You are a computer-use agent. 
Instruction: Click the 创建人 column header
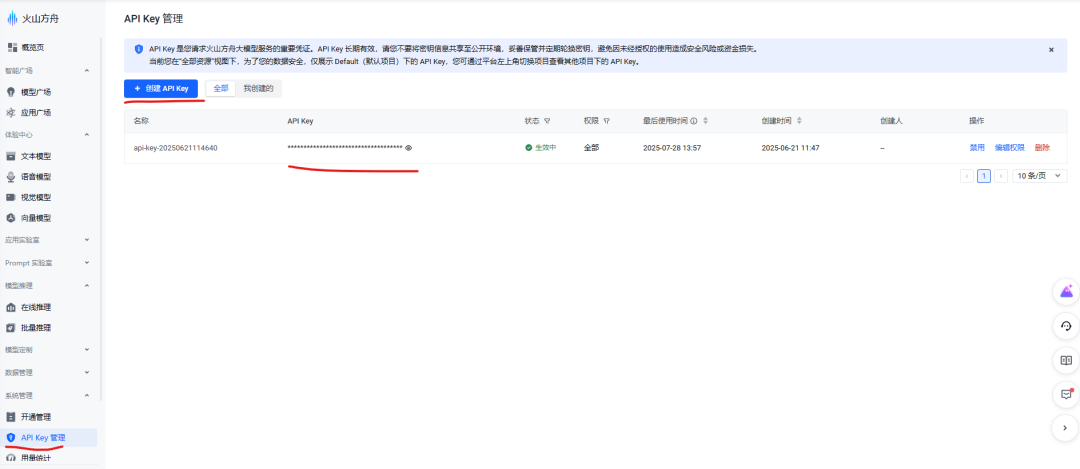coord(891,121)
